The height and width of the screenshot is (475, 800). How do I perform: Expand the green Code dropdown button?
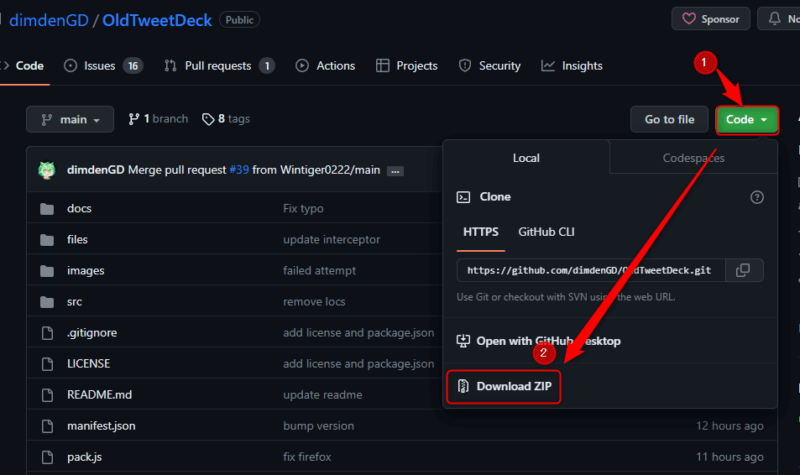pos(747,119)
